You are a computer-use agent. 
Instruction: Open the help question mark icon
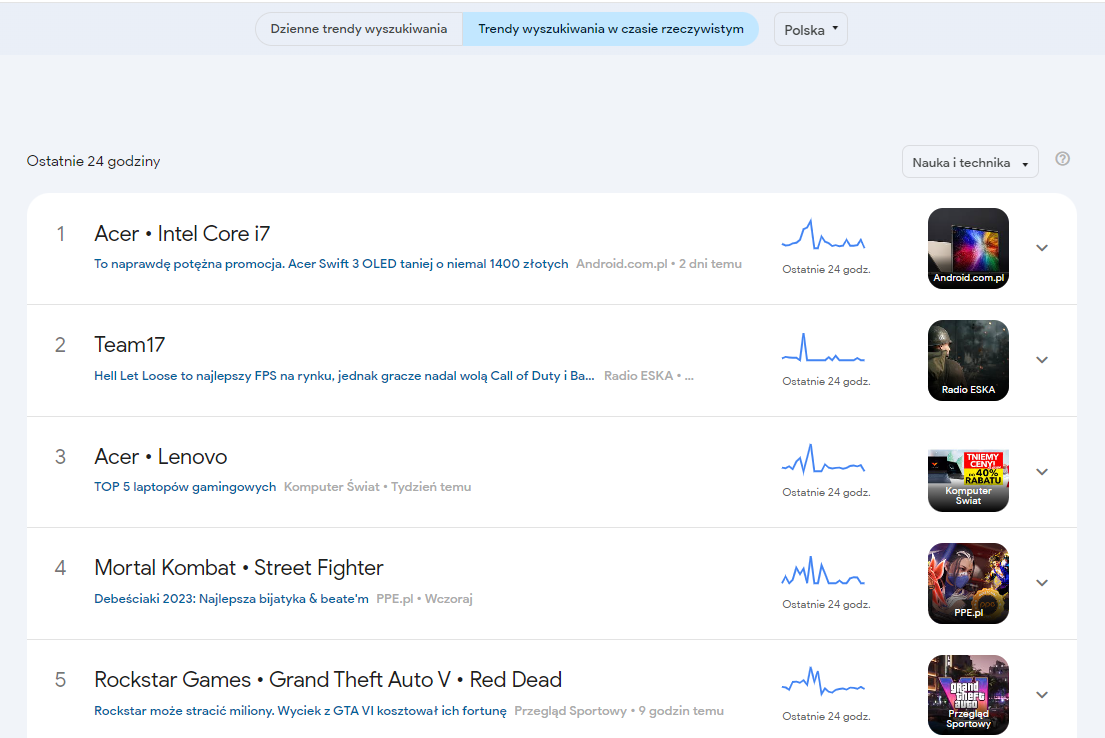click(1062, 159)
